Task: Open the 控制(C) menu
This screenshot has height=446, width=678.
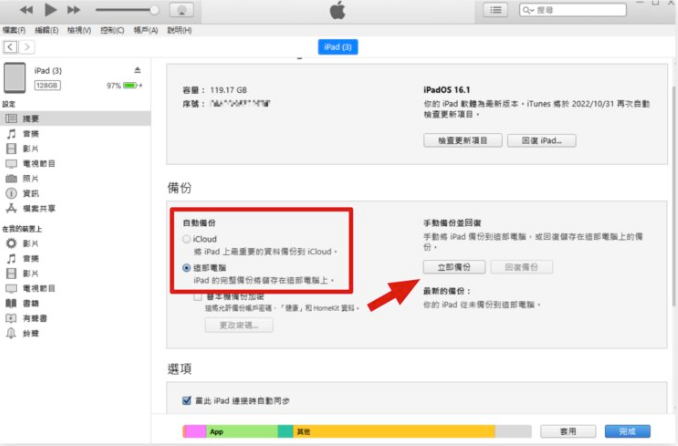Action: click(112, 30)
